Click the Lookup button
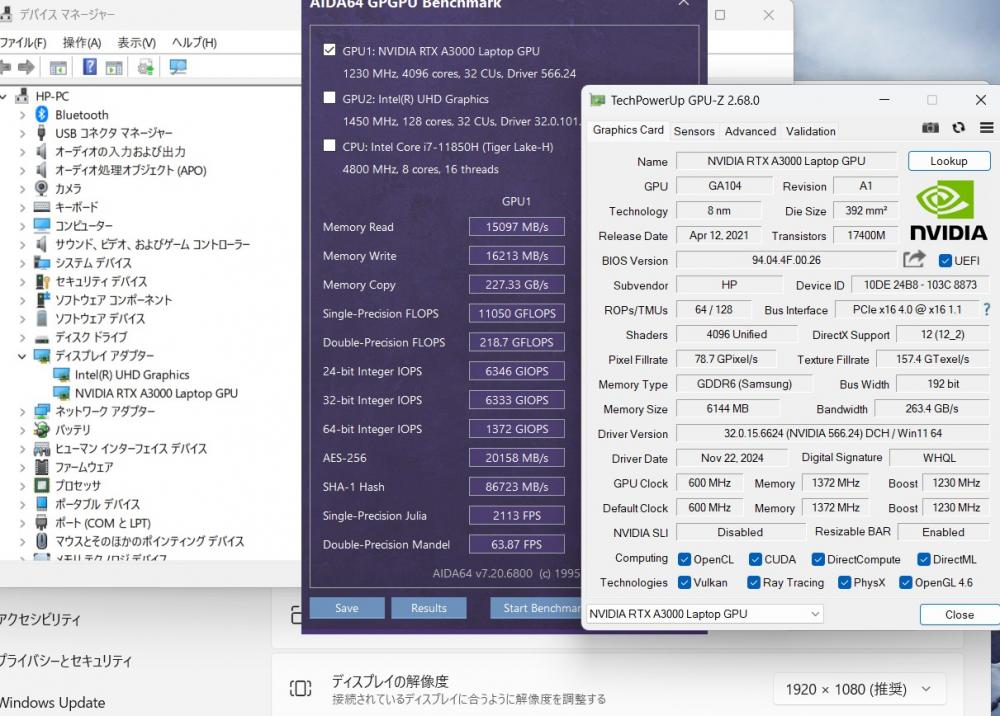The height and width of the screenshot is (716, 1000). coord(948,161)
